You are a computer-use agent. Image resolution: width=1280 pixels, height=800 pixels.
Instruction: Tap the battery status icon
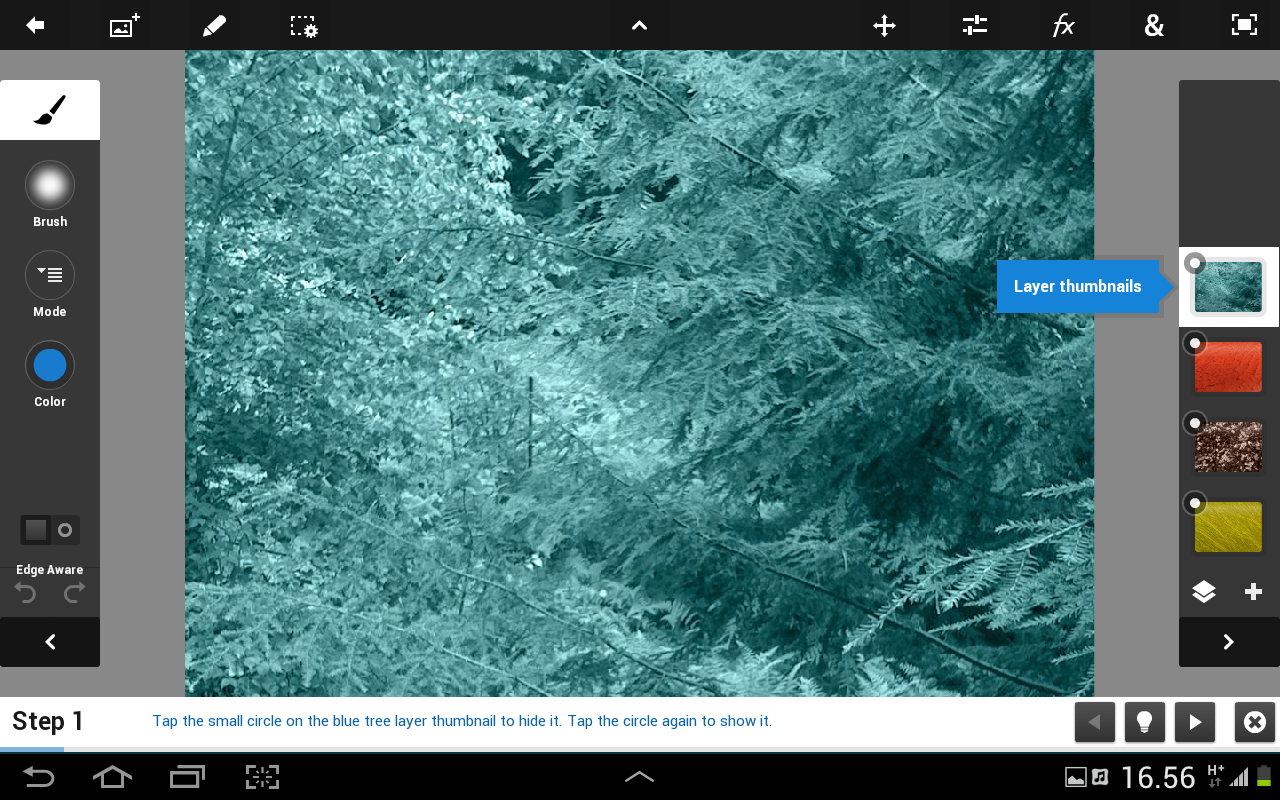tap(1263, 777)
